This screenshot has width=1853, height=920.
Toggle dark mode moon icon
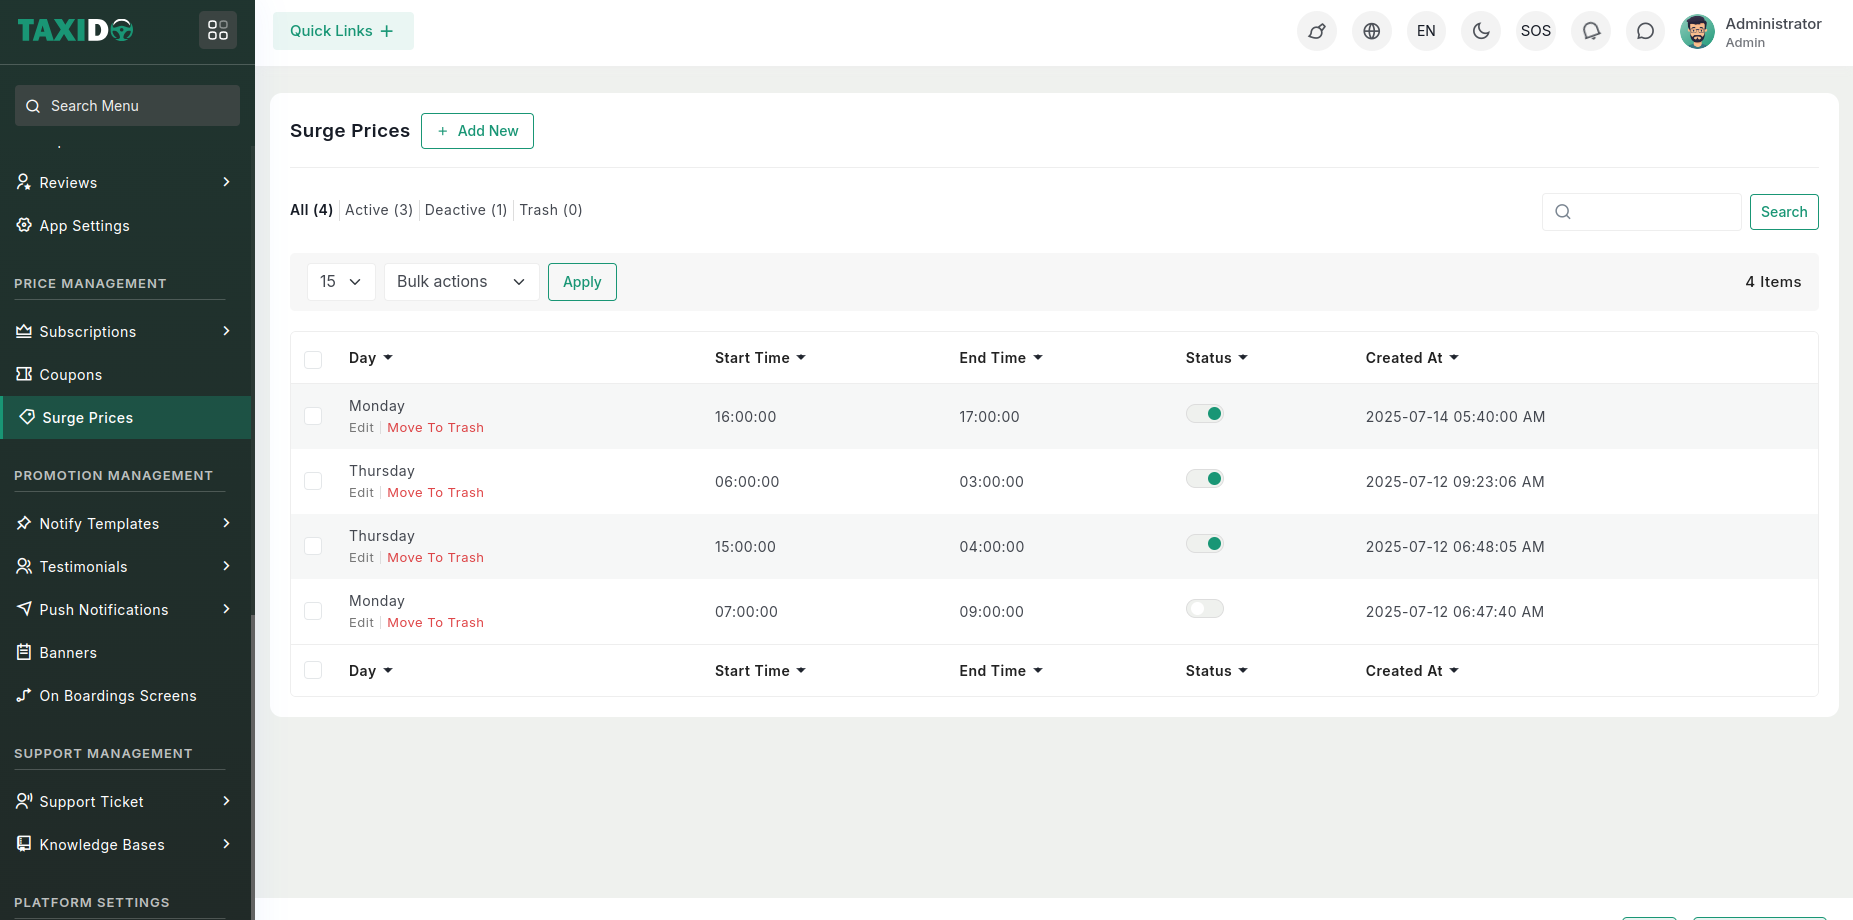pos(1481,31)
